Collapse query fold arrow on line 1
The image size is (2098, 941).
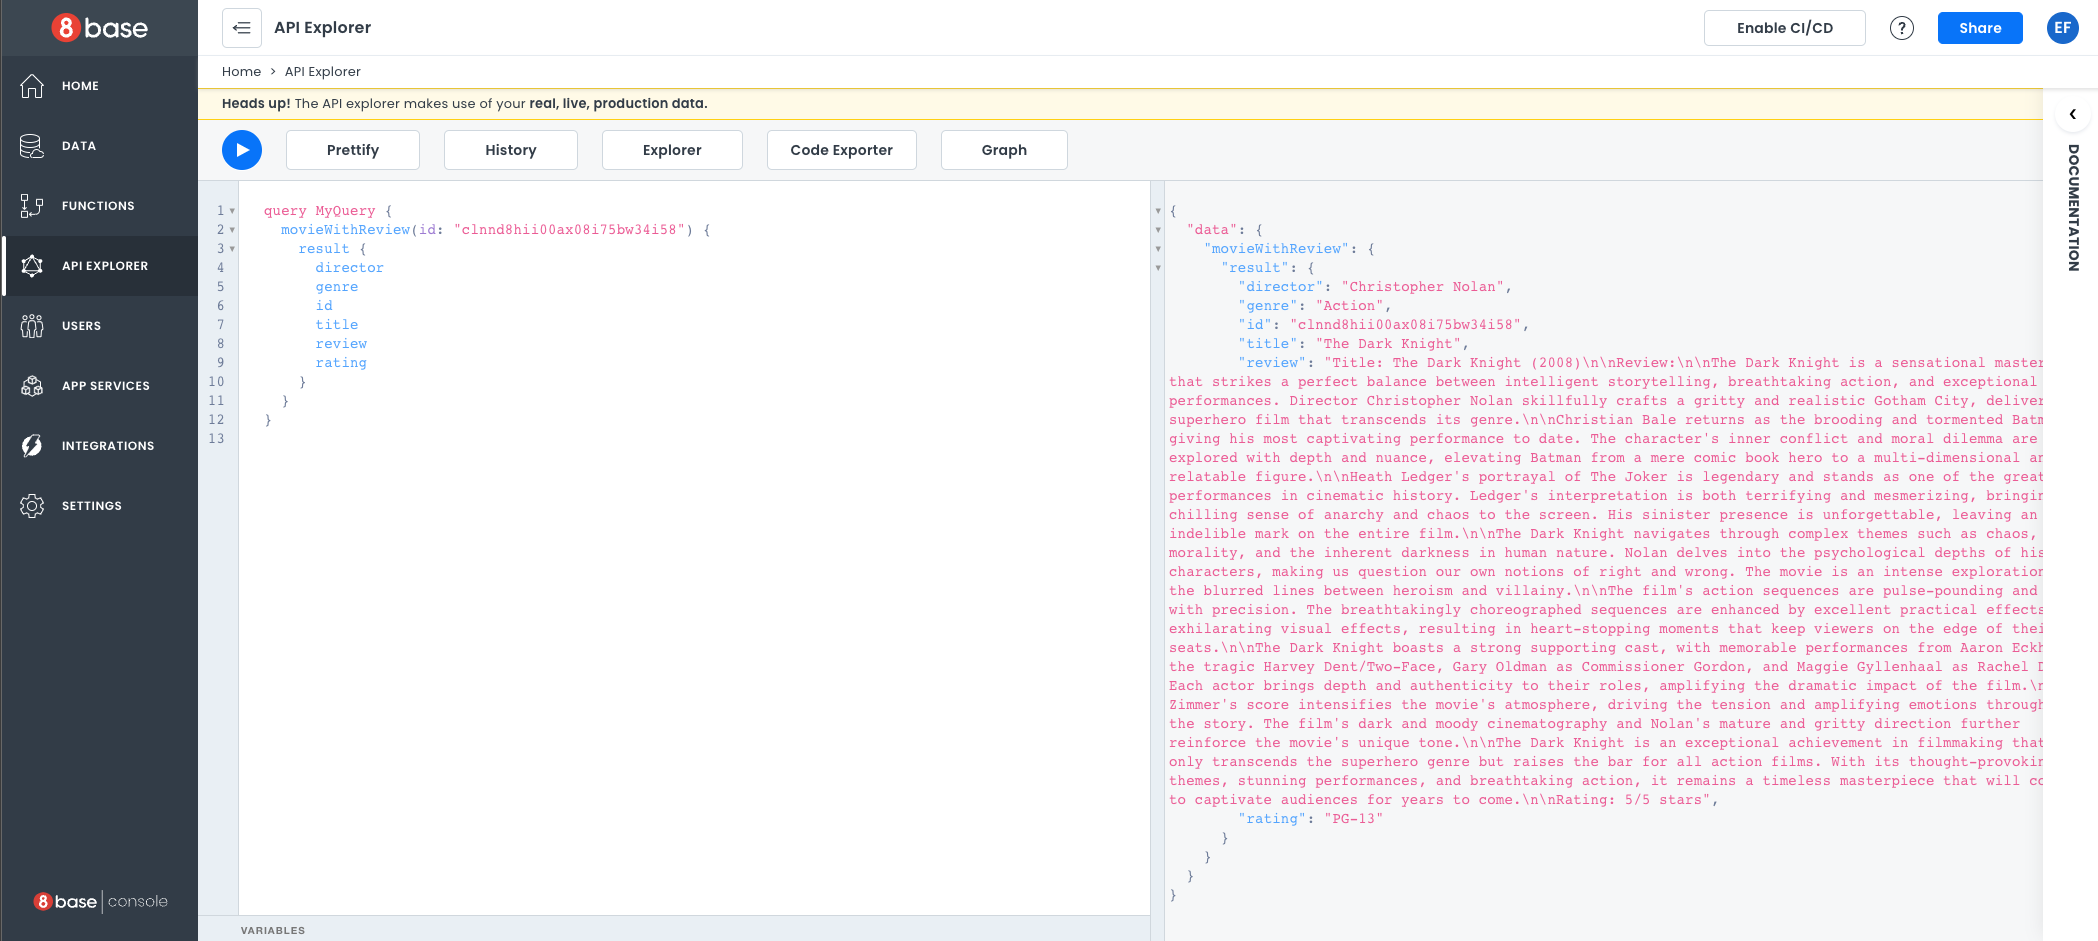(x=232, y=211)
